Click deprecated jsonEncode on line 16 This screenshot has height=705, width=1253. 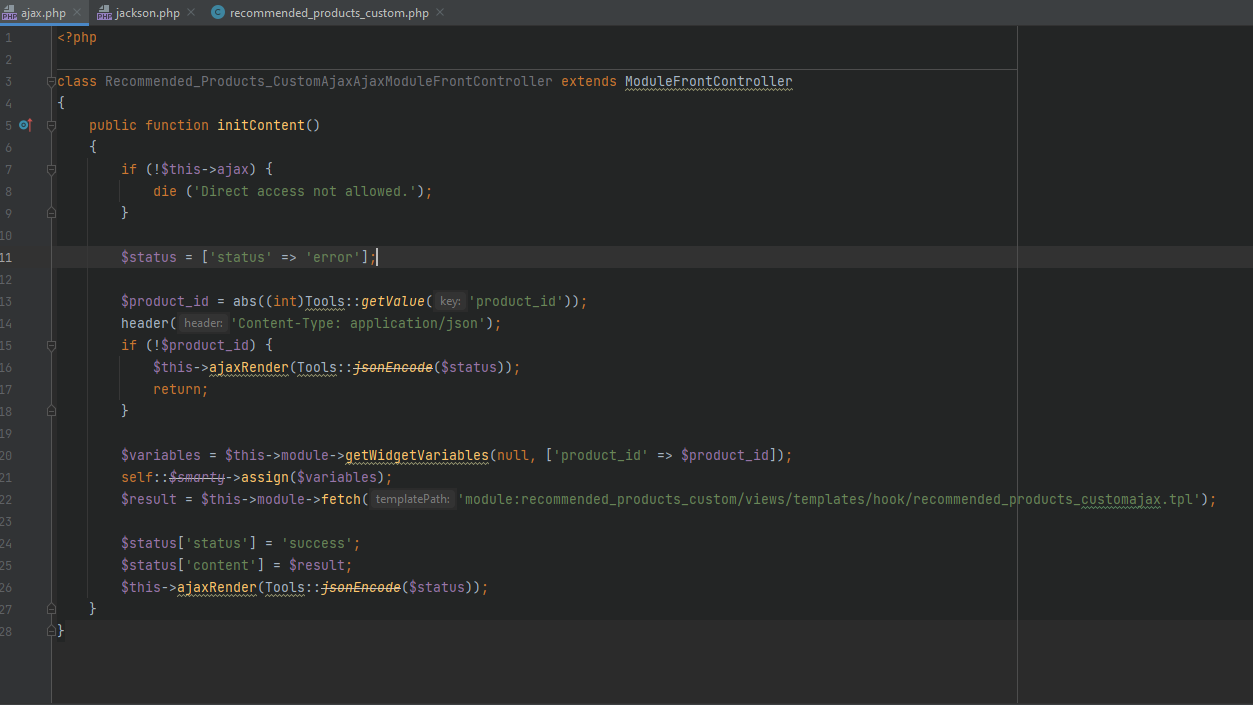pos(393,367)
